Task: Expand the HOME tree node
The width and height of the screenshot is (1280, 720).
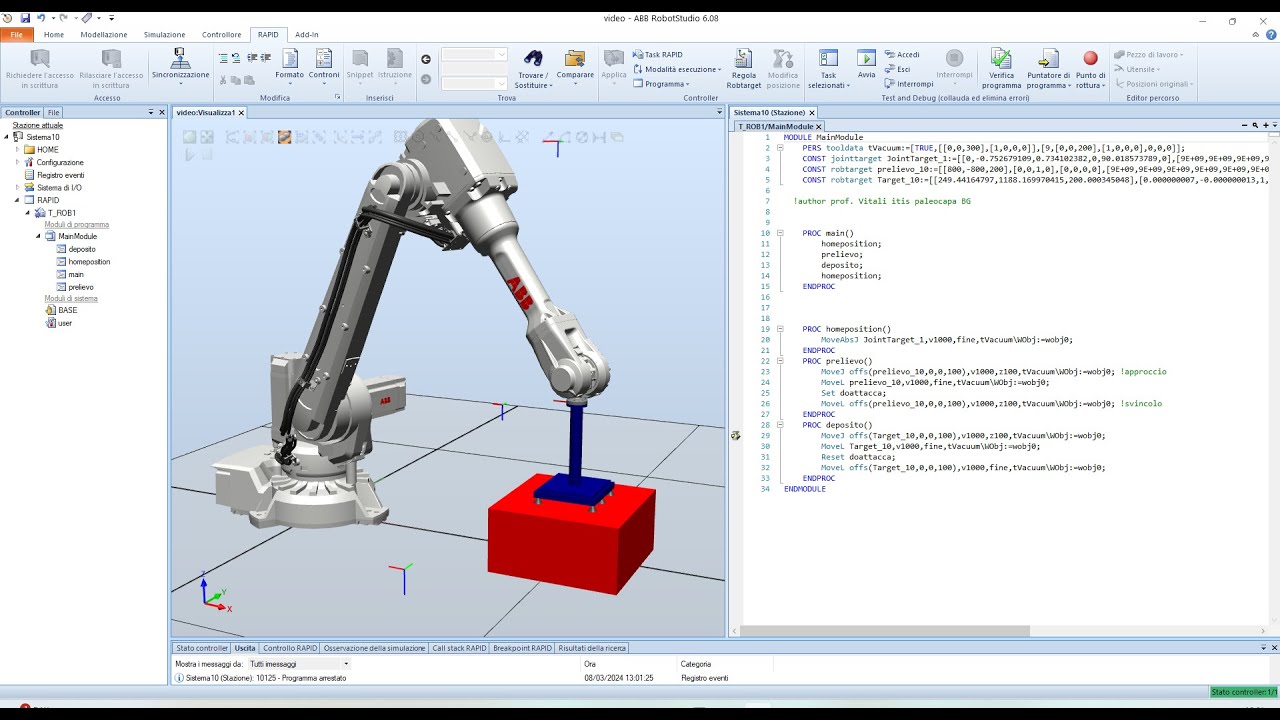Action: point(17,150)
